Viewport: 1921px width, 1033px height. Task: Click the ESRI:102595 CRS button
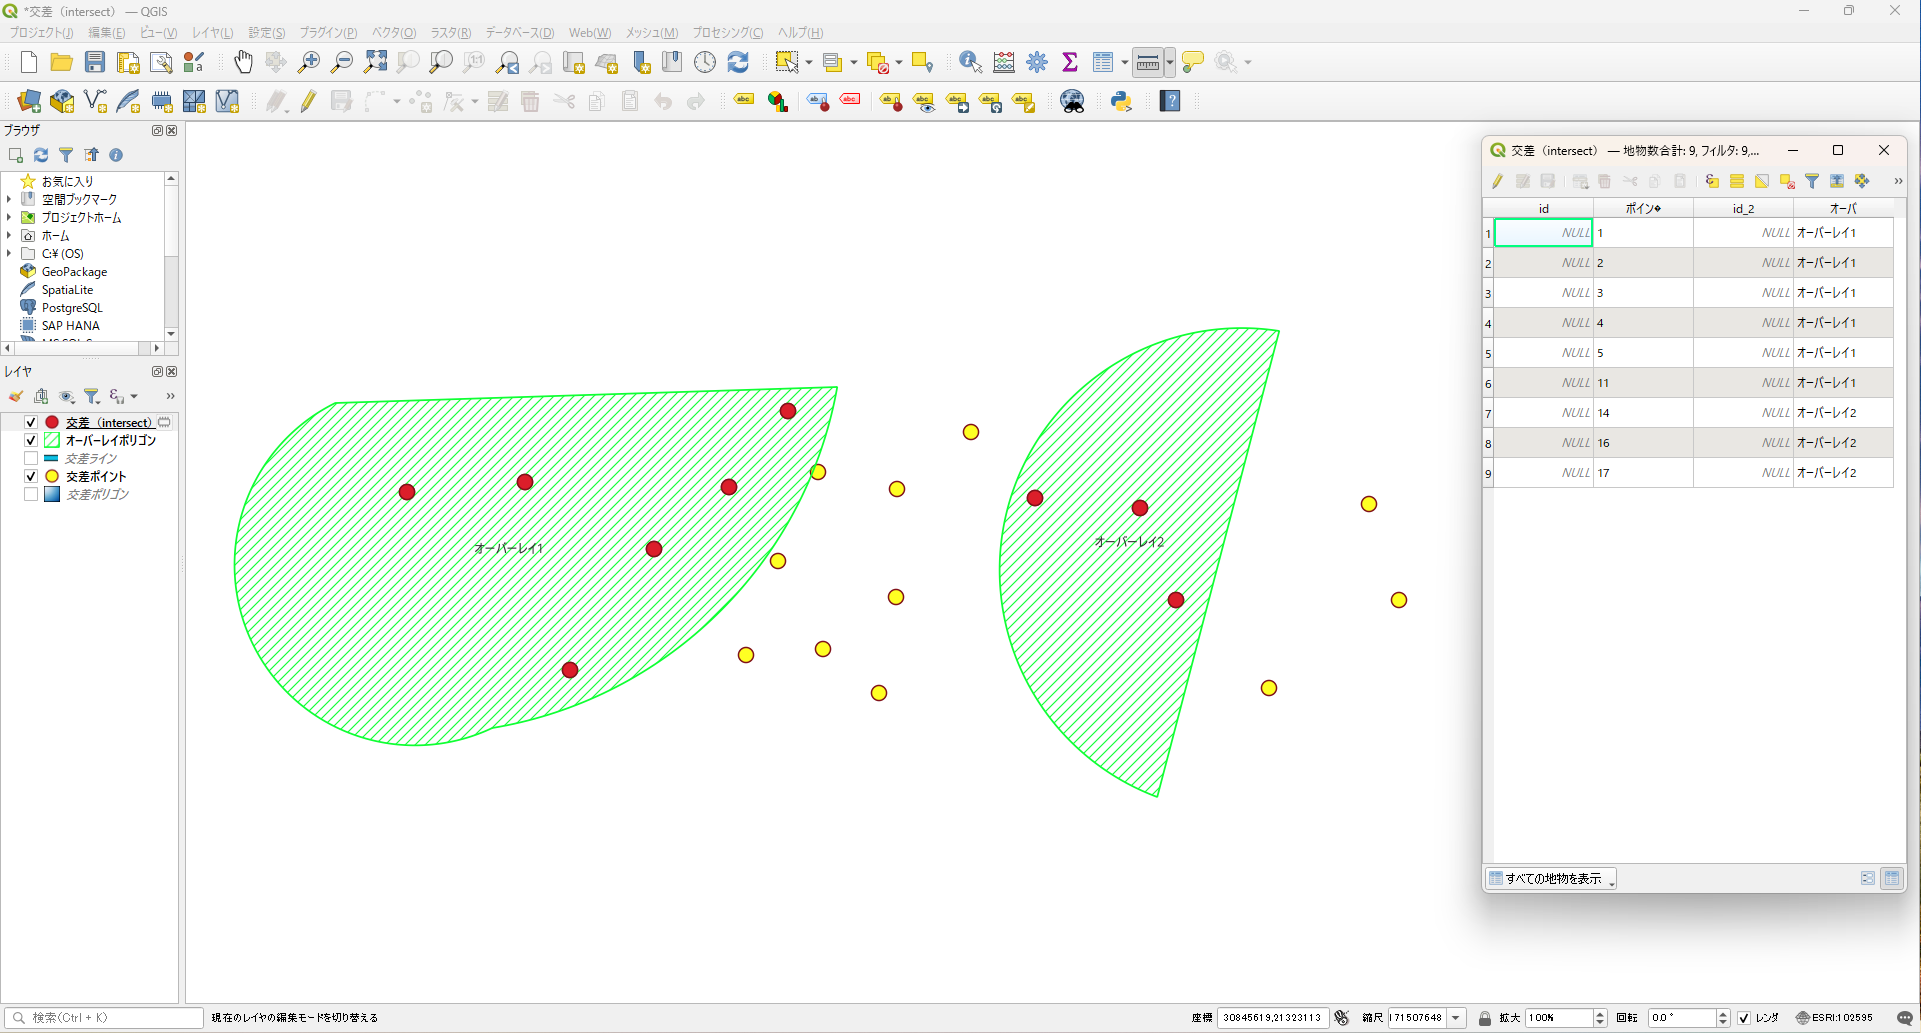[1834, 1018]
